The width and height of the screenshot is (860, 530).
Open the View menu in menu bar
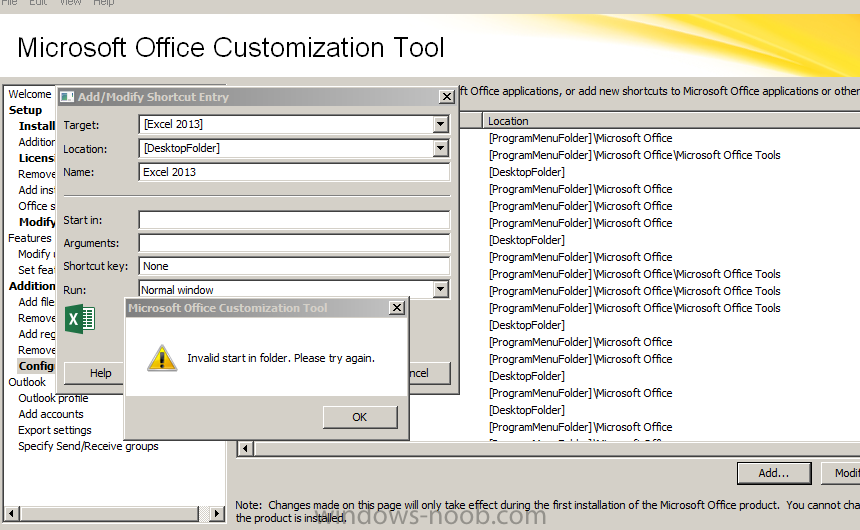coord(70,3)
